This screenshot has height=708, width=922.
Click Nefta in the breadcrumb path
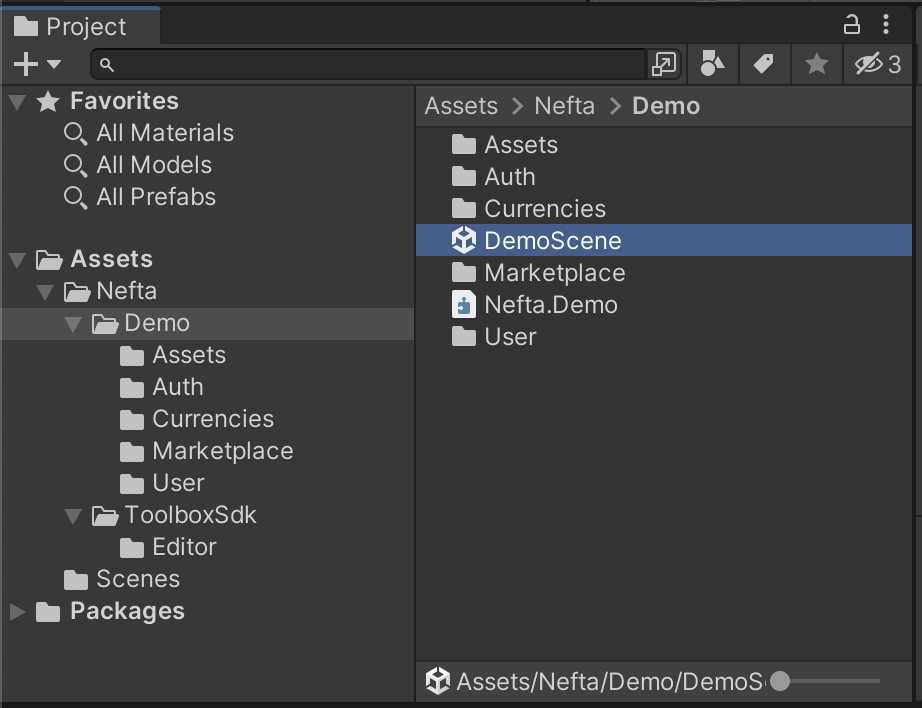[x=564, y=106]
